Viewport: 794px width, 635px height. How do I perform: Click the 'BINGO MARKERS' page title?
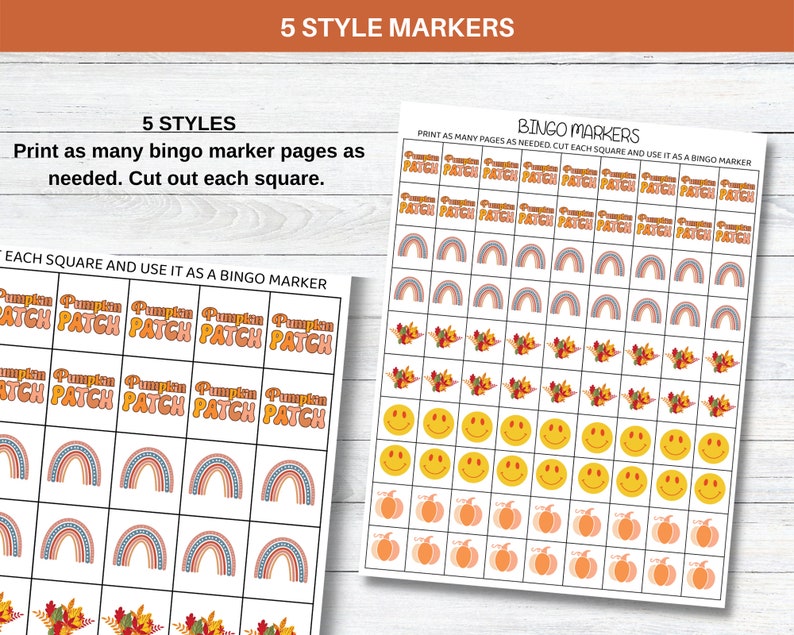(x=579, y=131)
